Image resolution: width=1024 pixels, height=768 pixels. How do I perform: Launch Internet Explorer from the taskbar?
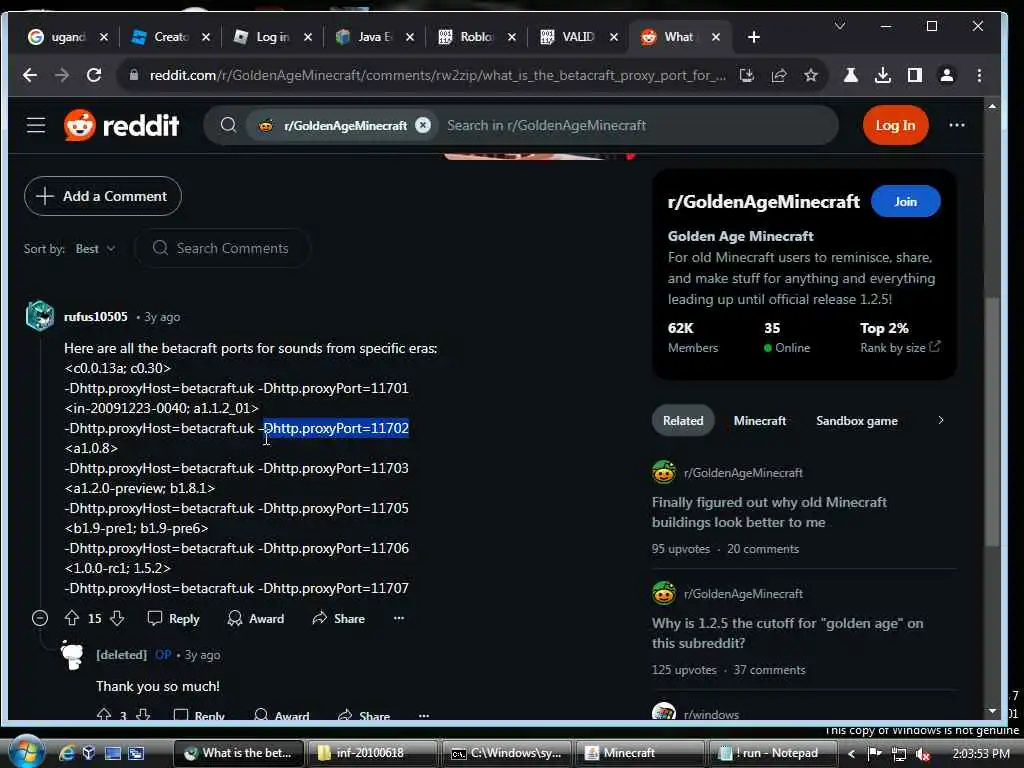click(66, 753)
